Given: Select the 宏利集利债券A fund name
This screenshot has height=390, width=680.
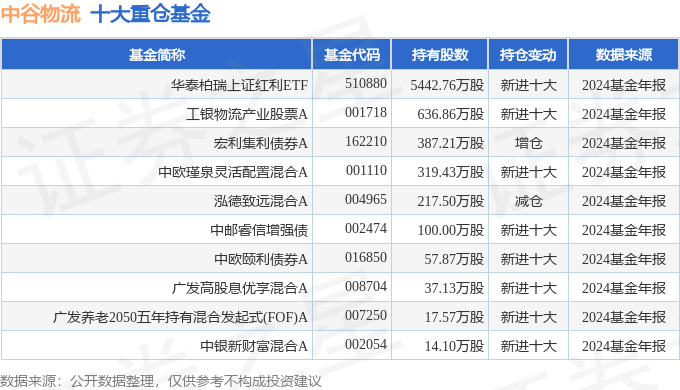Looking at the screenshot, I should pos(261,143).
